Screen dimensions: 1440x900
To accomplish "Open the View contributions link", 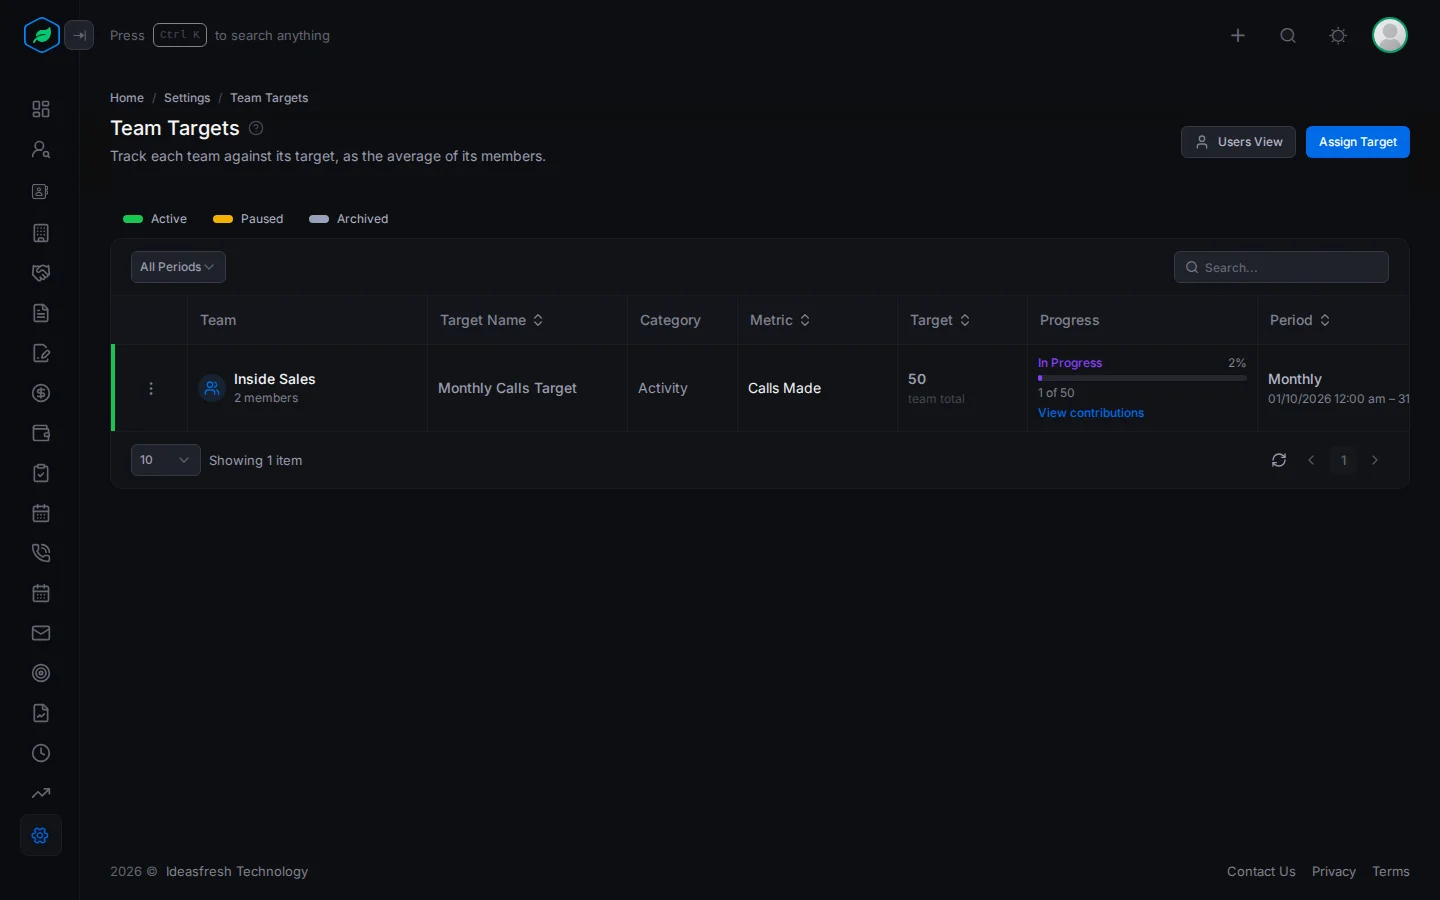I will [x=1091, y=413].
